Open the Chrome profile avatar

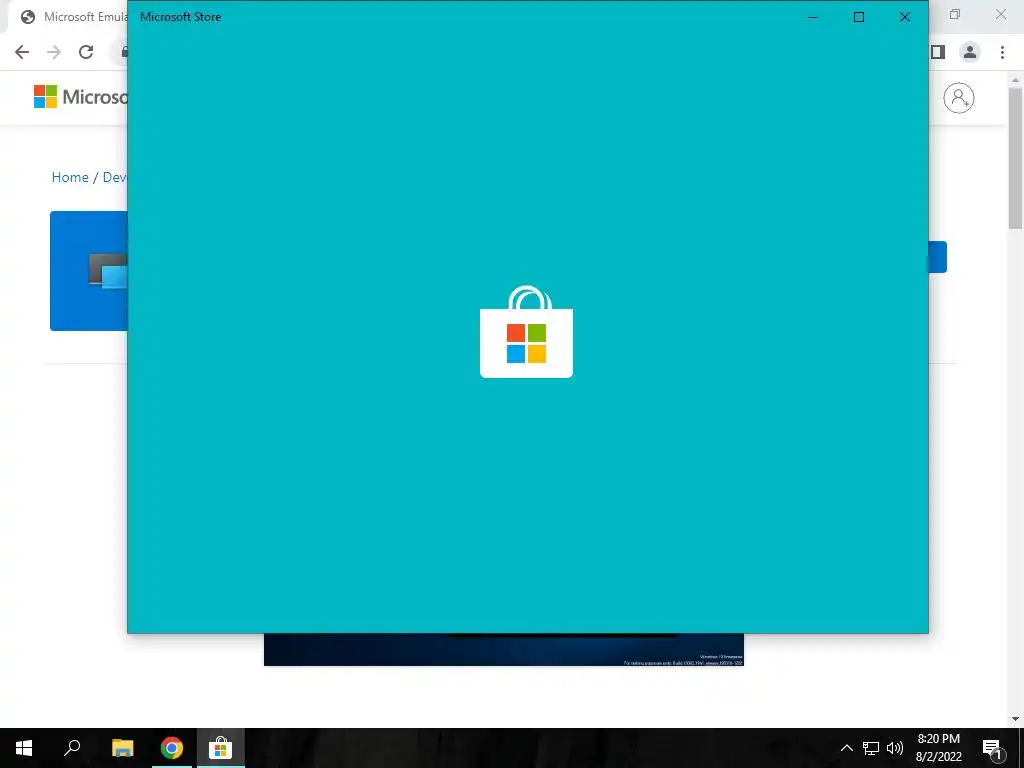point(970,52)
